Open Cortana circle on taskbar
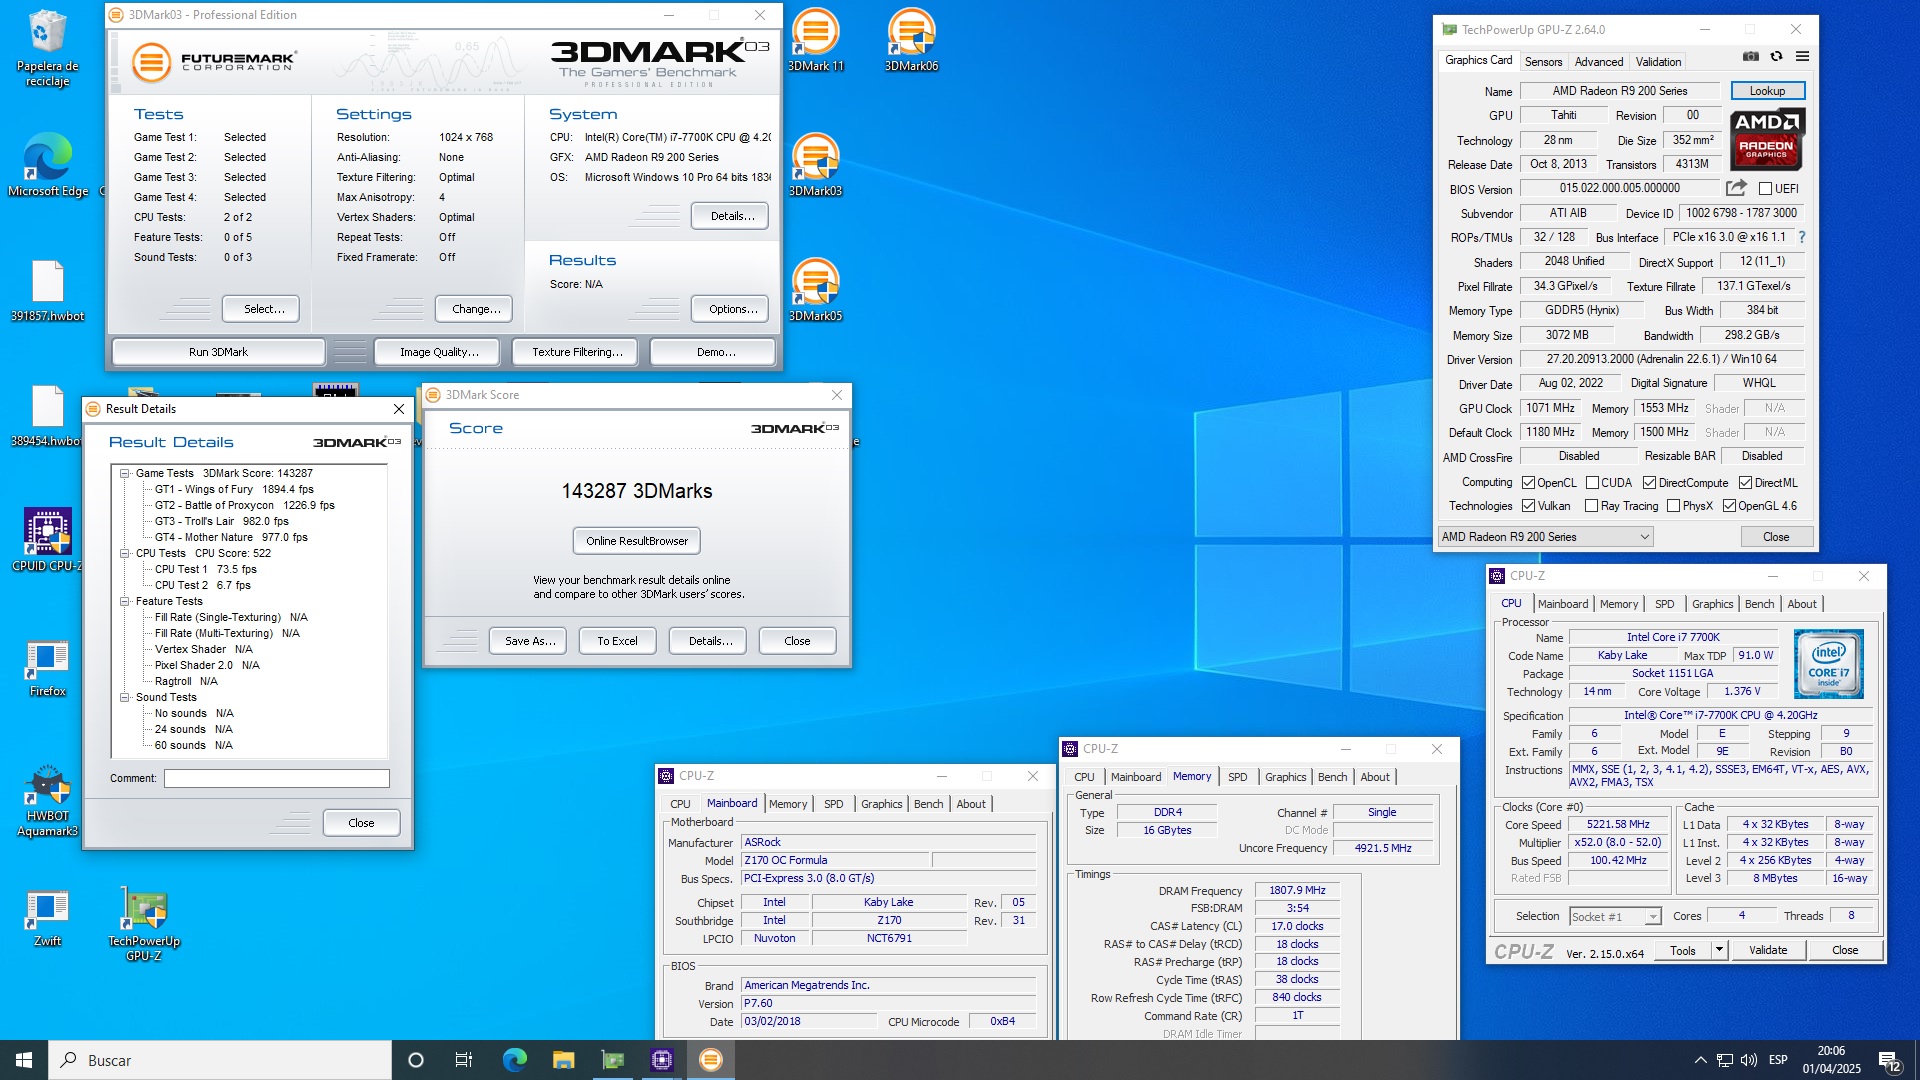The image size is (1920, 1080). point(416,1060)
